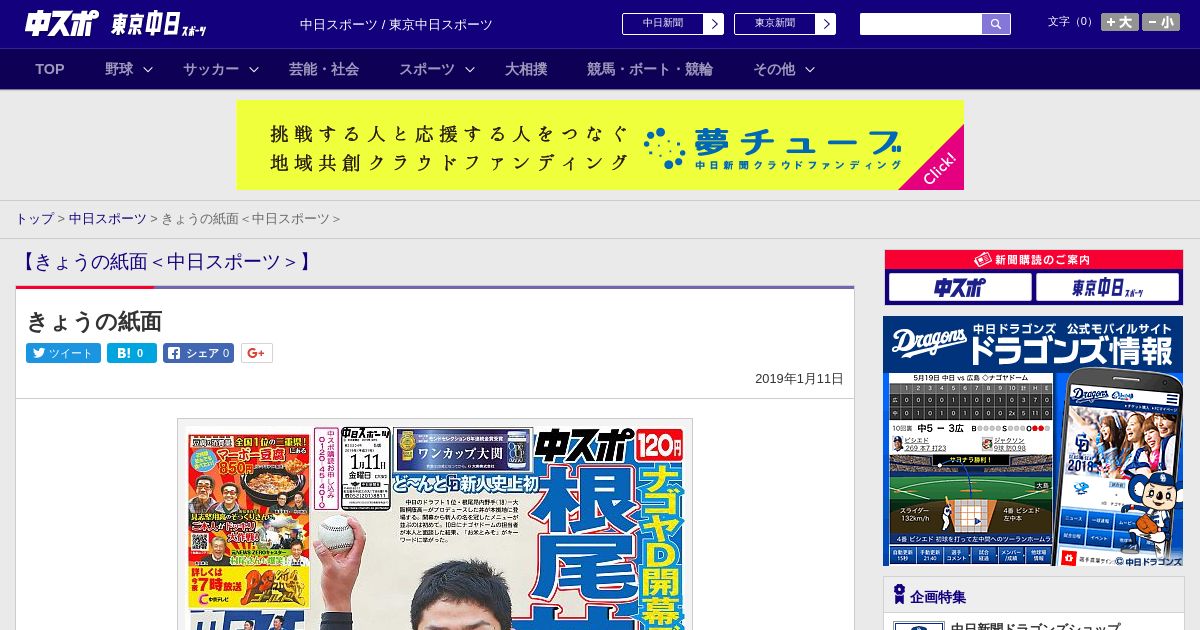Screen dimensions: 1200x630
Task: Click the 新聞購読のご案内 header
Action: (1034, 260)
